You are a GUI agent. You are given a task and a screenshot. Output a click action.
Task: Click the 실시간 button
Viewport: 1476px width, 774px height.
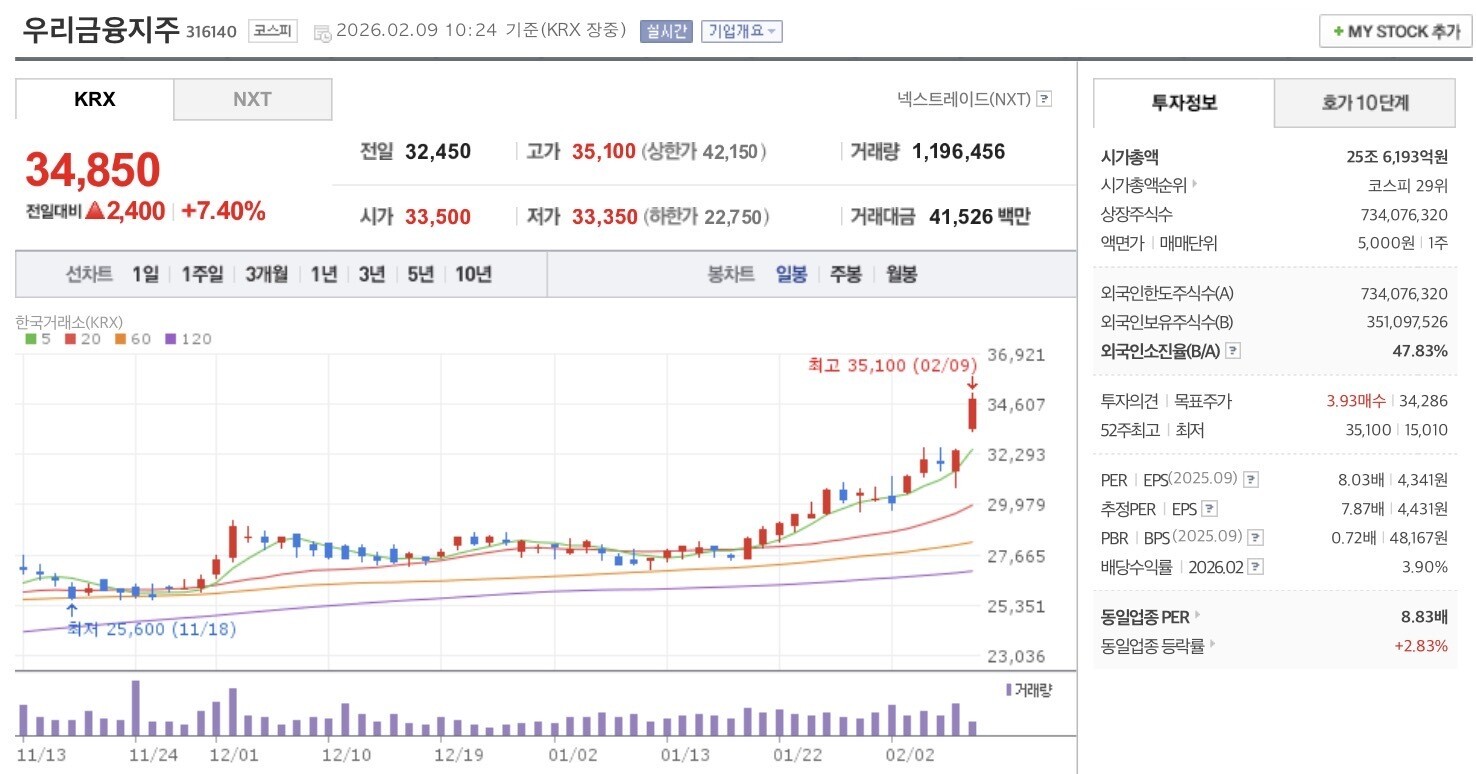tap(666, 31)
